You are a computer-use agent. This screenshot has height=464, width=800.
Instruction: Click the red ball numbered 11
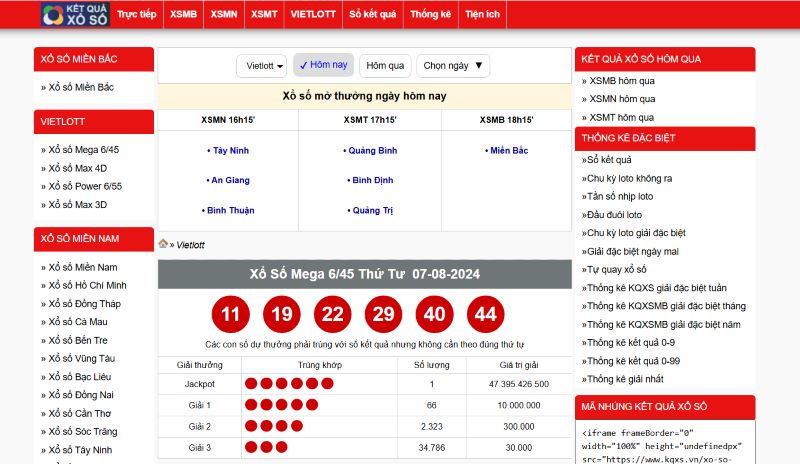pos(231,314)
